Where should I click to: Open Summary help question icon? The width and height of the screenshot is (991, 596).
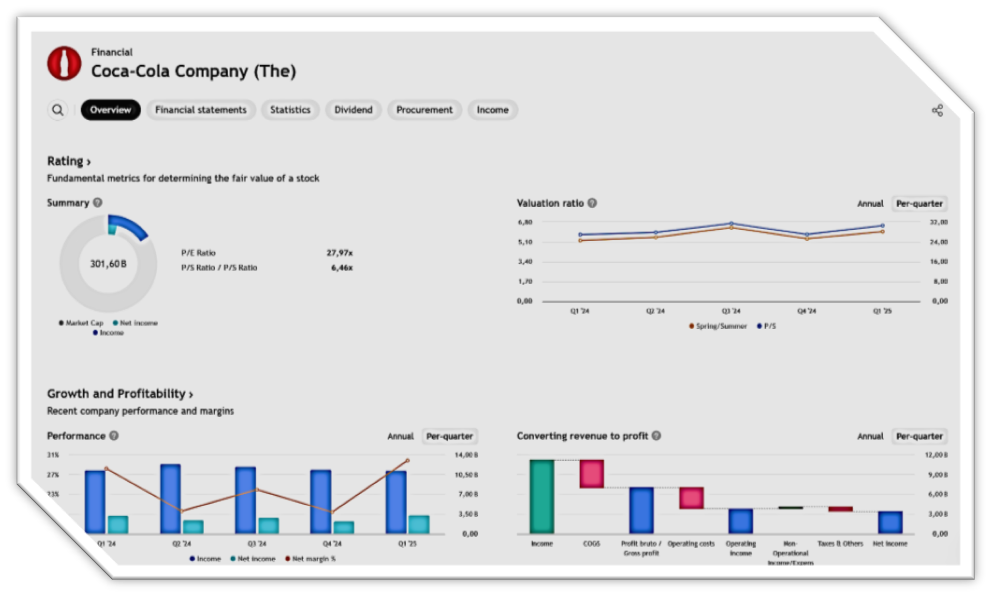click(97, 203)
